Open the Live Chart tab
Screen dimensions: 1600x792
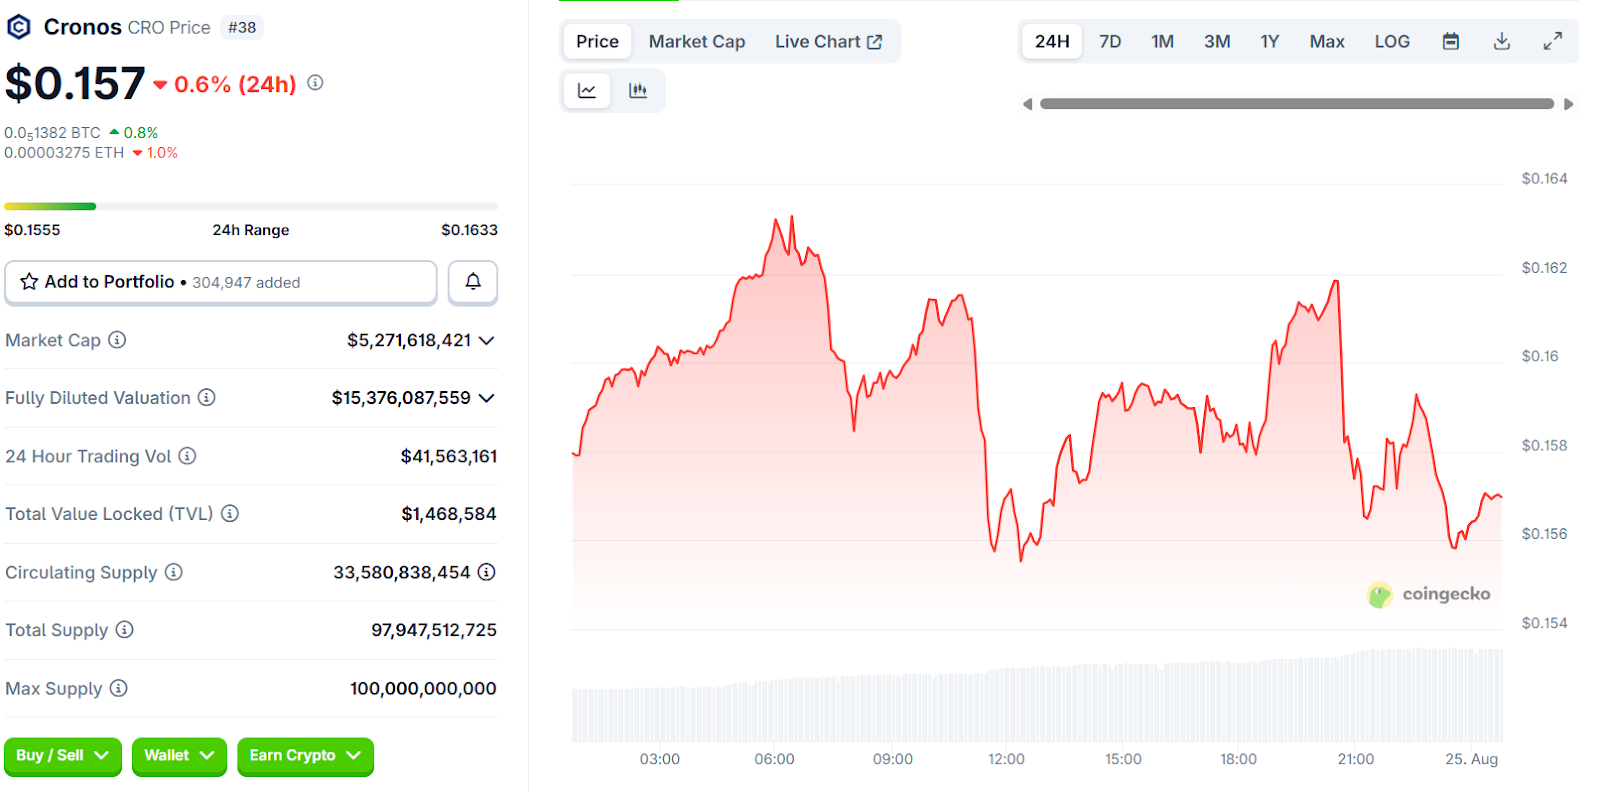click(x=828, y=41)
